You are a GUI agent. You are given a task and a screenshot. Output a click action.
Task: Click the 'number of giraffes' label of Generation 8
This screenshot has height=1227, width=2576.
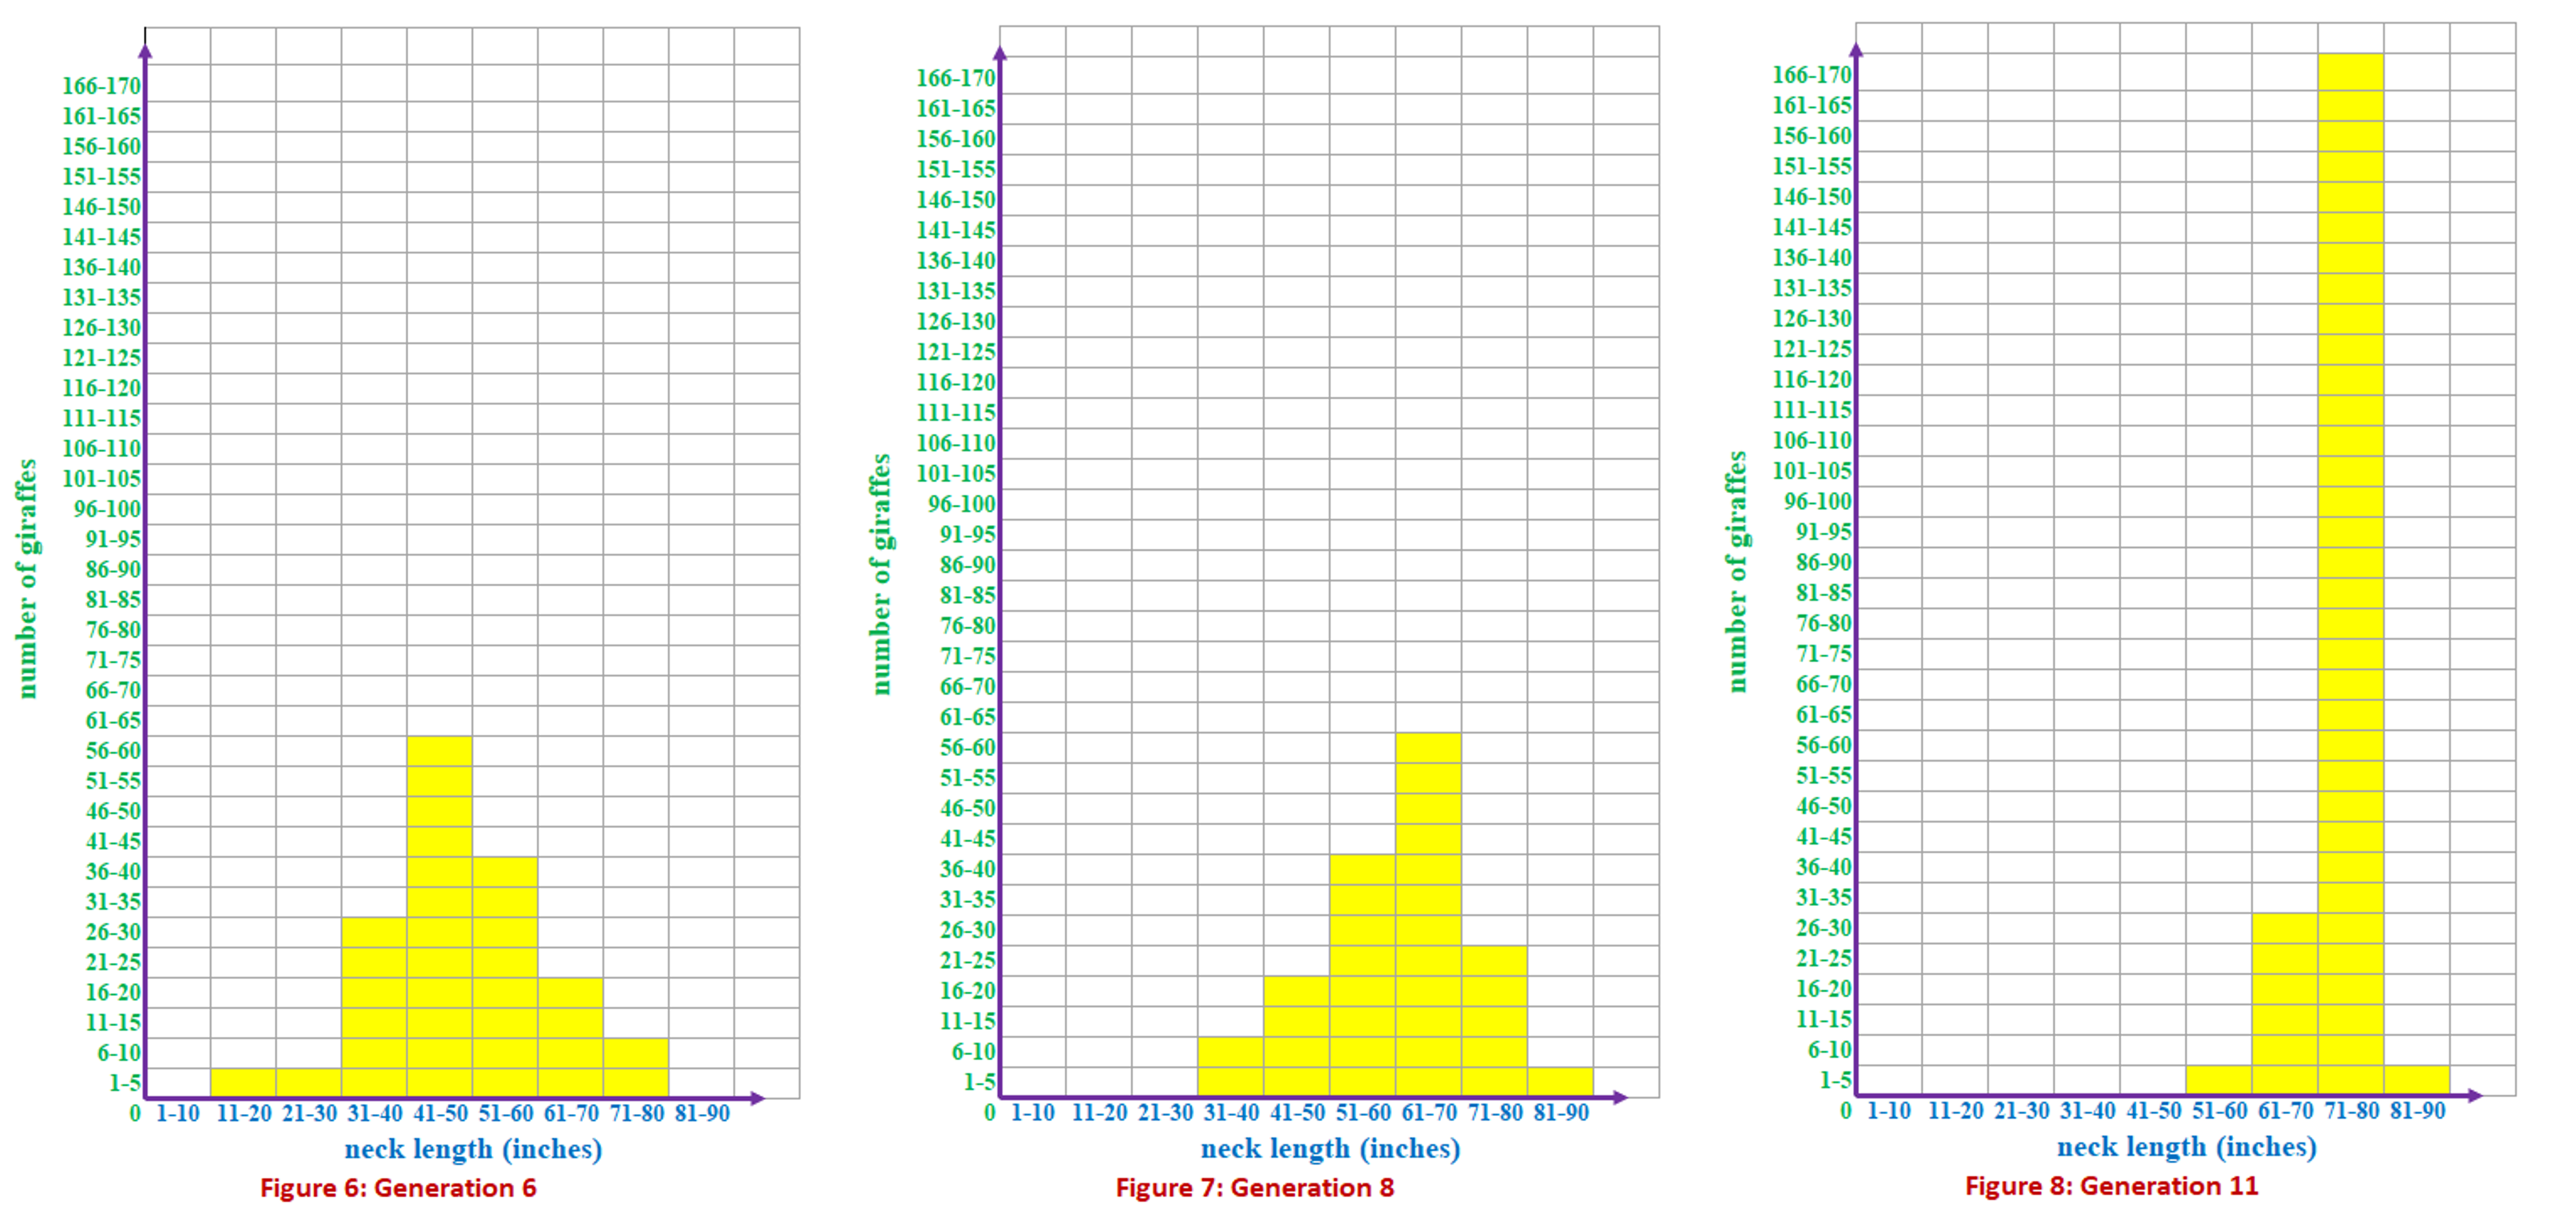click(880, 574)
